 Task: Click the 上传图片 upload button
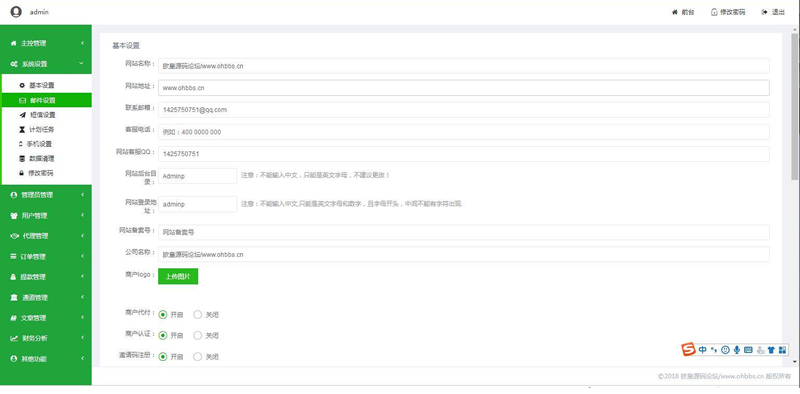point(178,276)
